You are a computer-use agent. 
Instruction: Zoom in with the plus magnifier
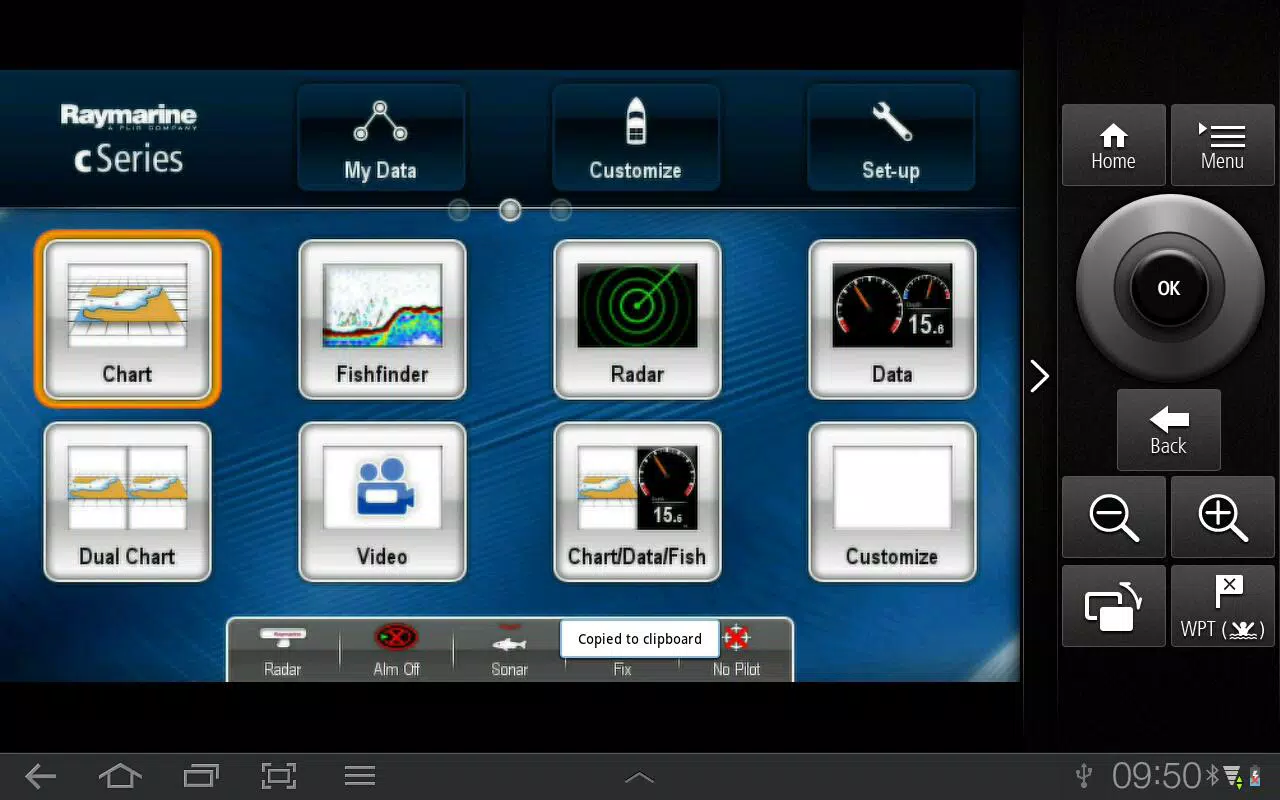click(1222, 517)
